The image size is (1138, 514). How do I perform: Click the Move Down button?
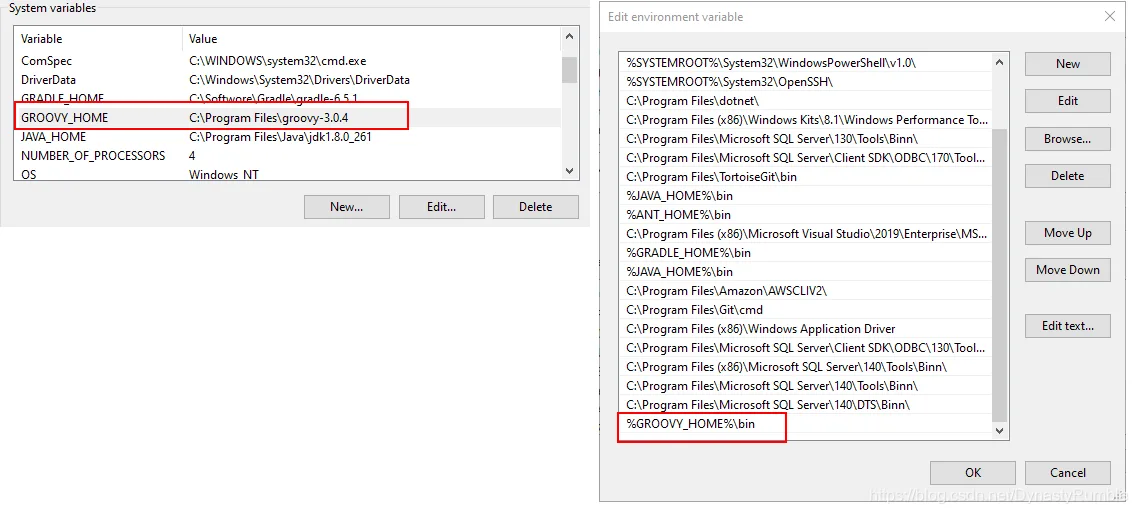coord(1068,270)
